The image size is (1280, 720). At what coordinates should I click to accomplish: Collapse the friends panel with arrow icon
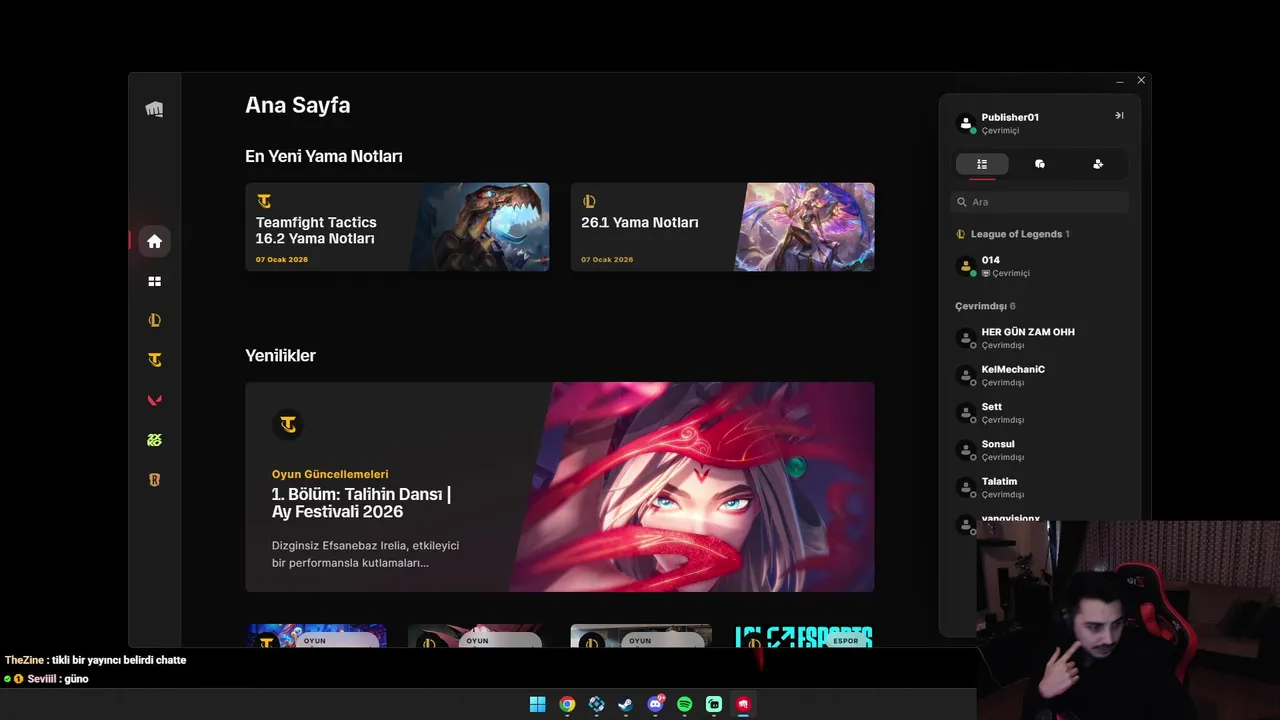(x=1119, y=116)
